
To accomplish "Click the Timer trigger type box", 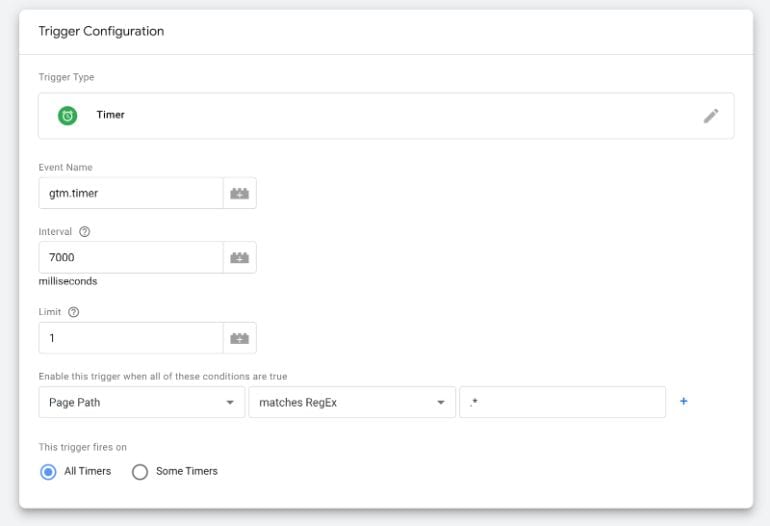I will 385,116.
